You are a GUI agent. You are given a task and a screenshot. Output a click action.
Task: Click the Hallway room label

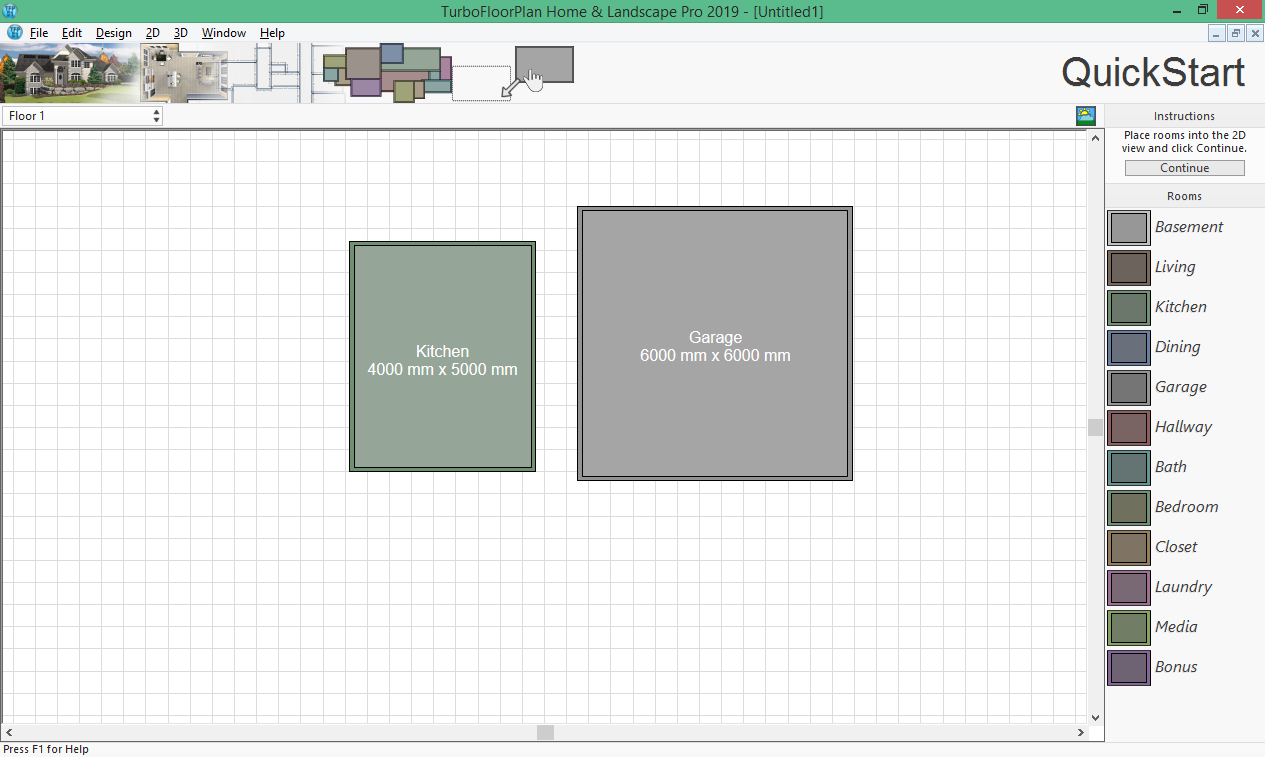tap(1183, 427)
